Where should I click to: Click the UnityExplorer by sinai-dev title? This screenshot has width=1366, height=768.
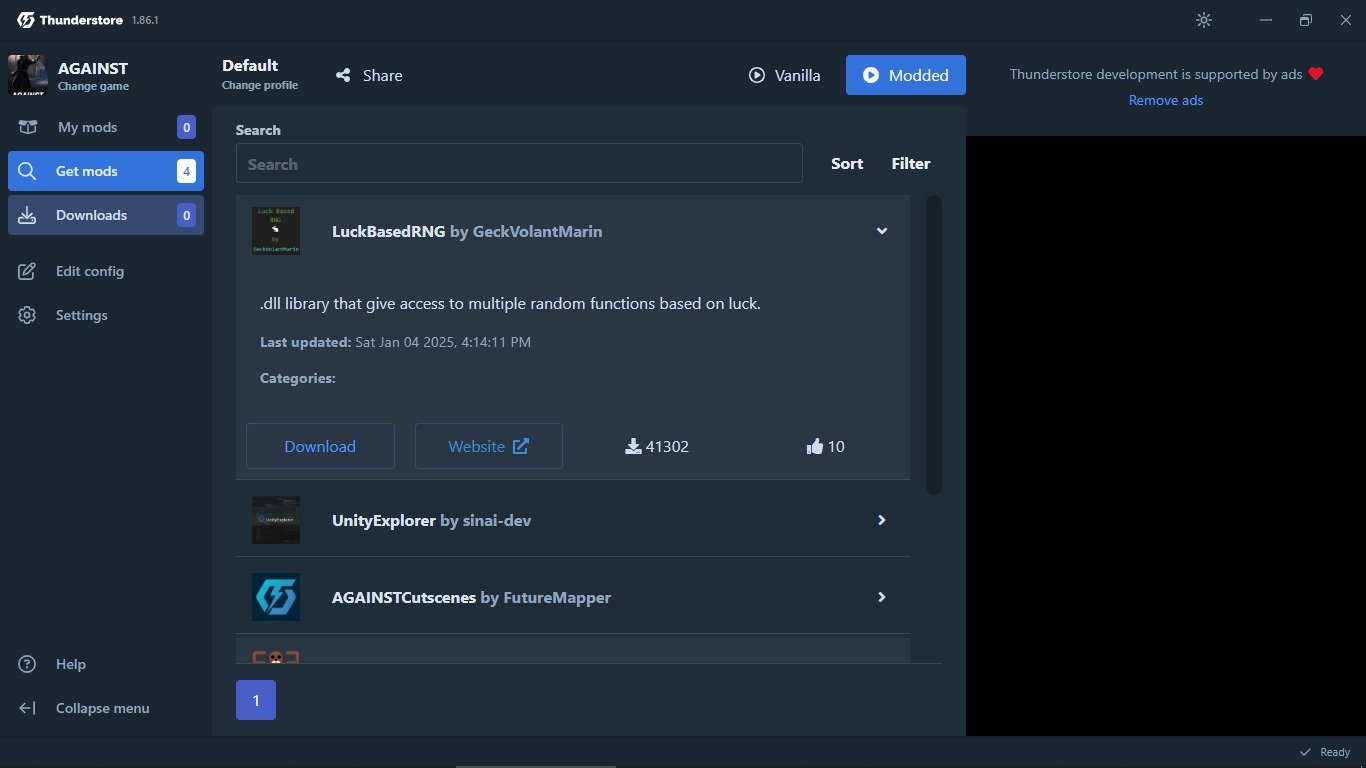pos(431,520)
